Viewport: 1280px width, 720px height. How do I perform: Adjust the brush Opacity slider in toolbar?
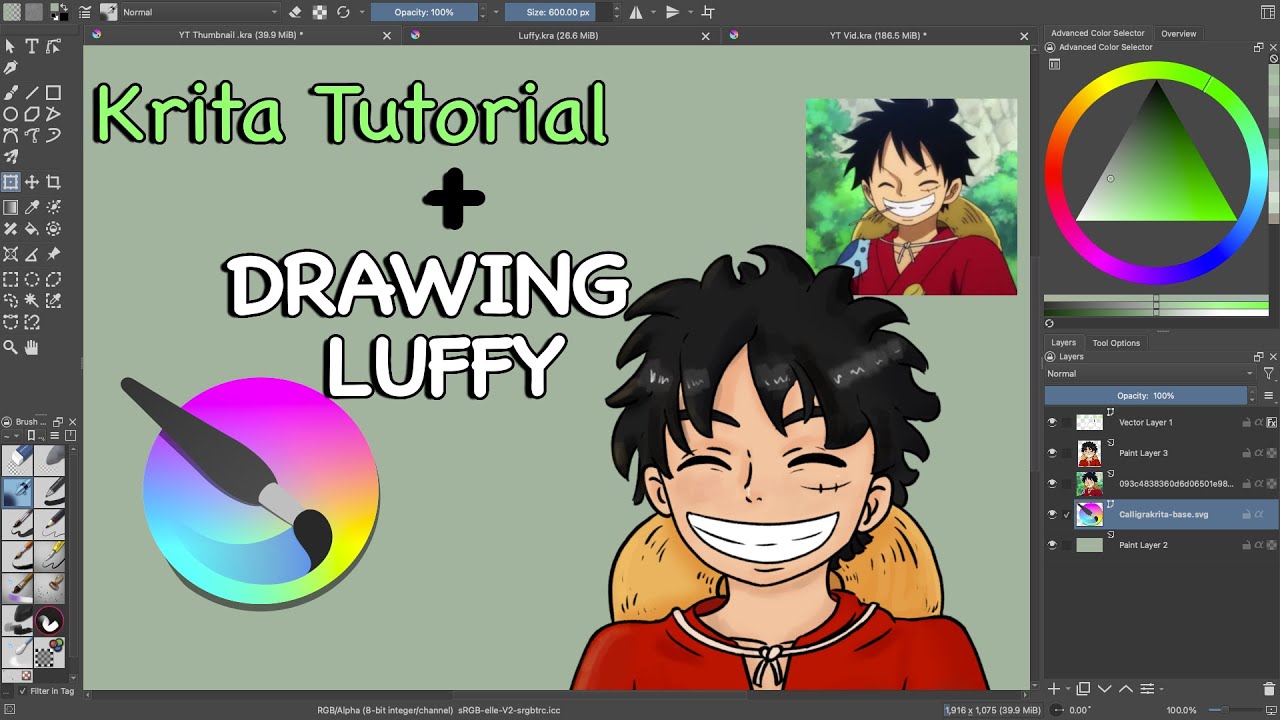click(x=424, y=12)
